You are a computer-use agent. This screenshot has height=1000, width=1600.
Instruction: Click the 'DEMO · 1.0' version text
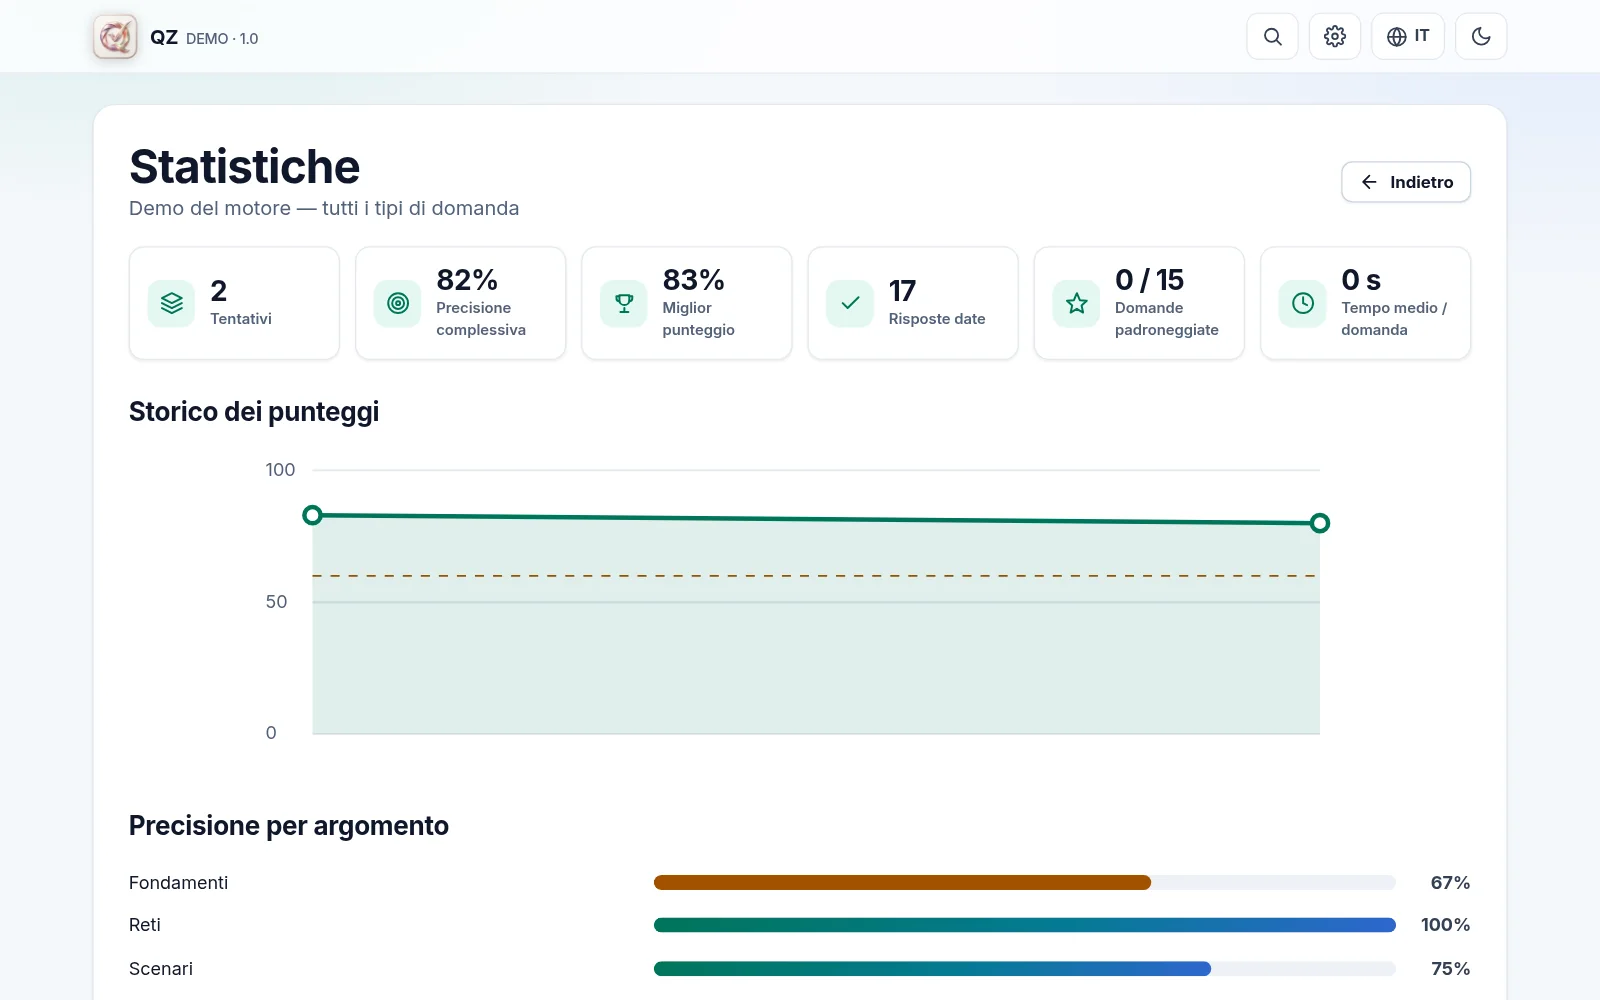click(222, 38)
